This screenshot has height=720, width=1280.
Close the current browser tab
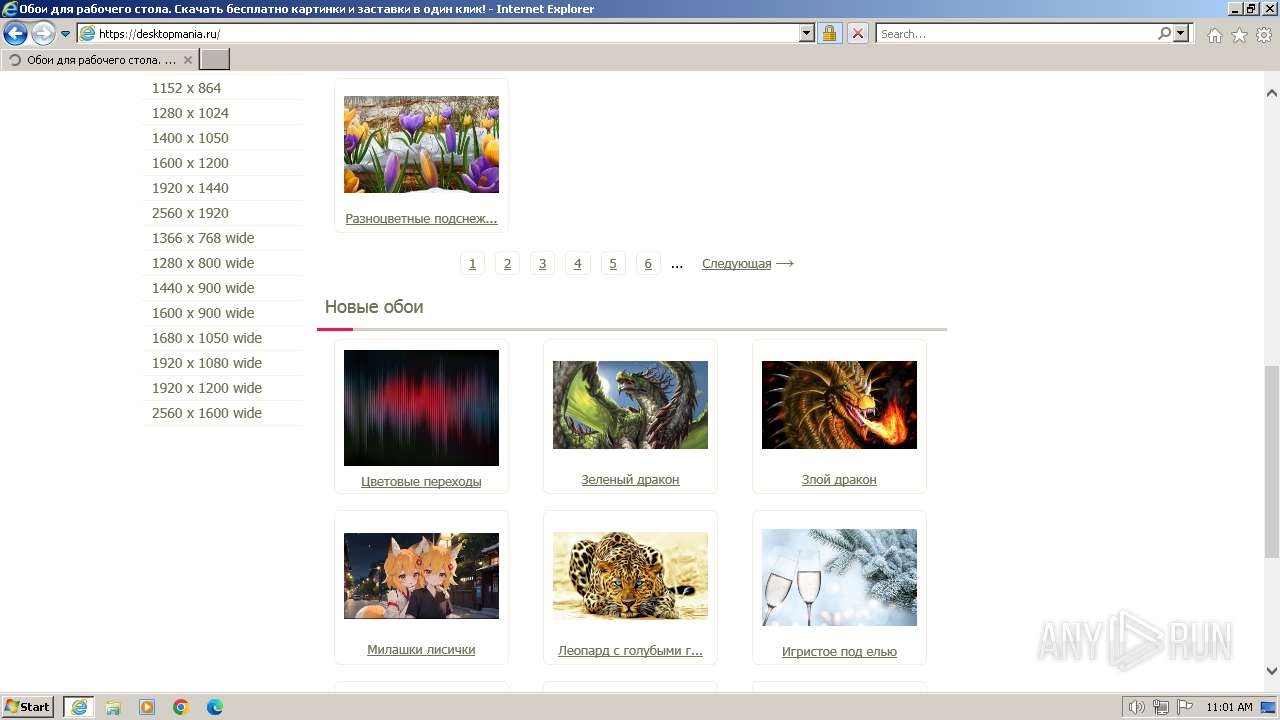click(x=187, y=60)
